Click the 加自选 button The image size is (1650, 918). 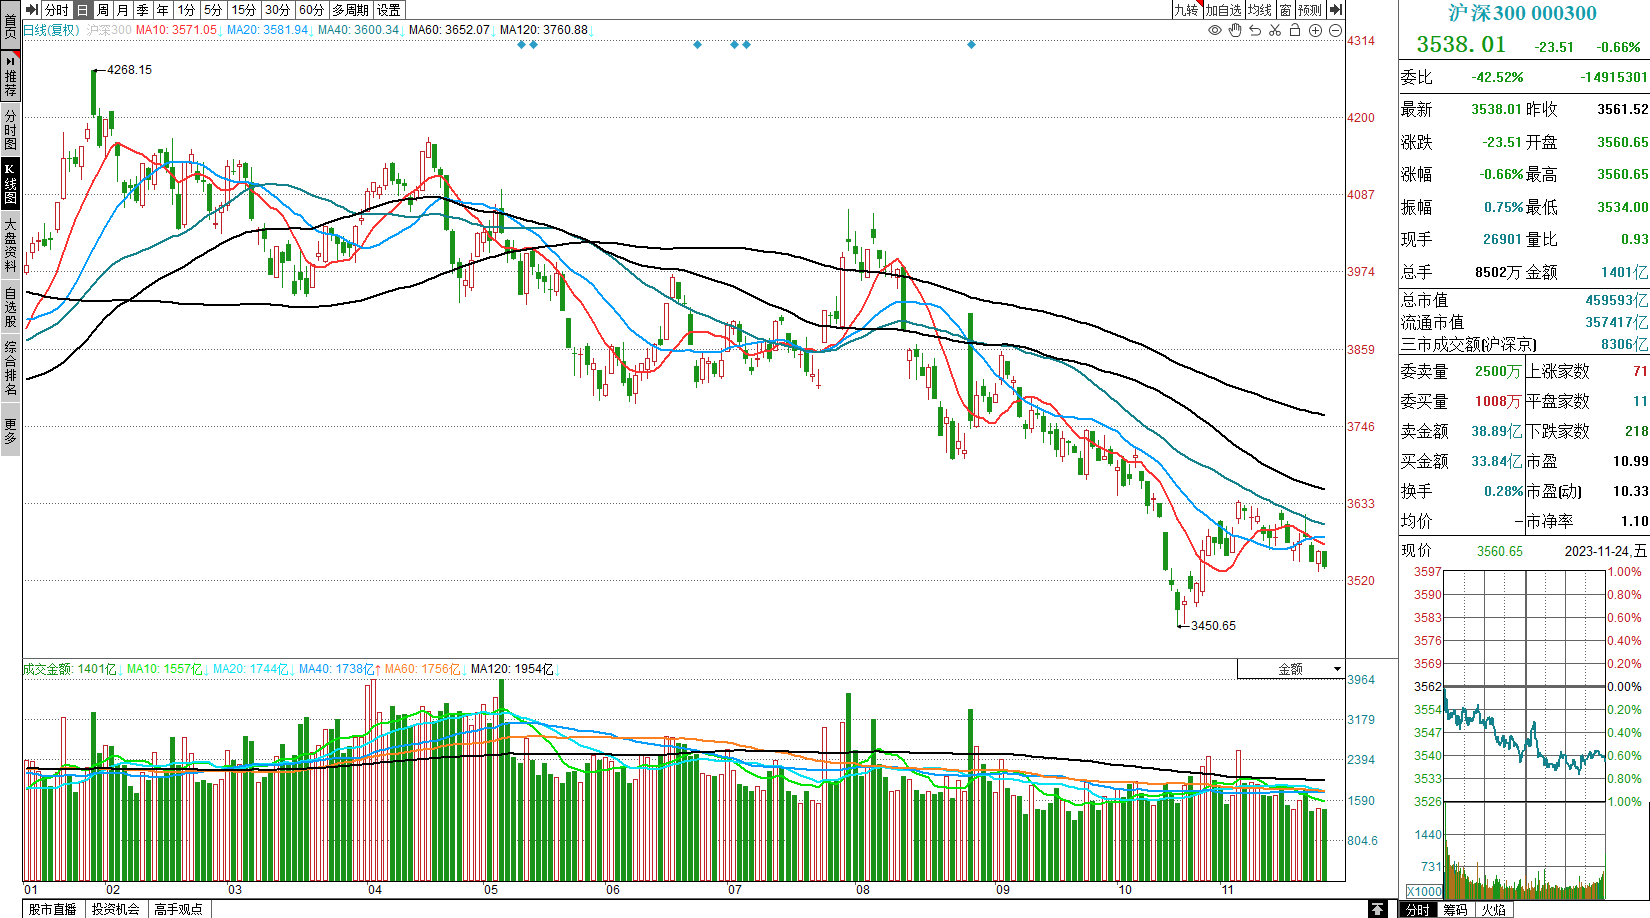tap(1223, 10)
